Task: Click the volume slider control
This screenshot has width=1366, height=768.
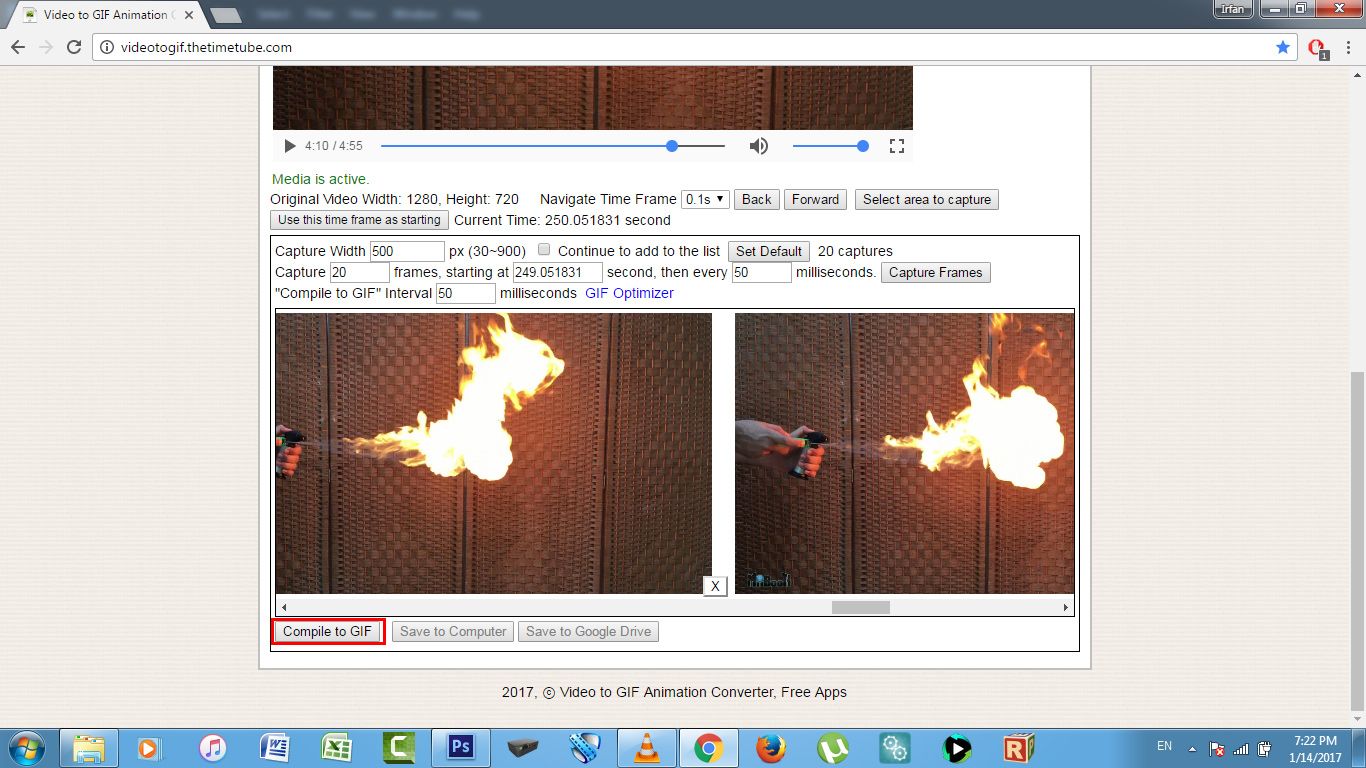Action: (x=861, y=146)
